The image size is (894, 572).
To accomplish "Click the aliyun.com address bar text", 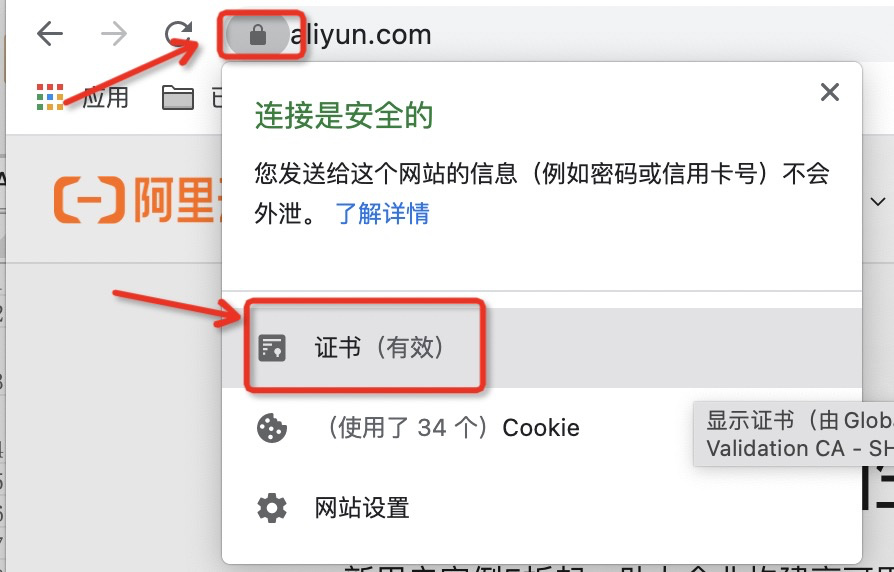I will click(361, 35).
